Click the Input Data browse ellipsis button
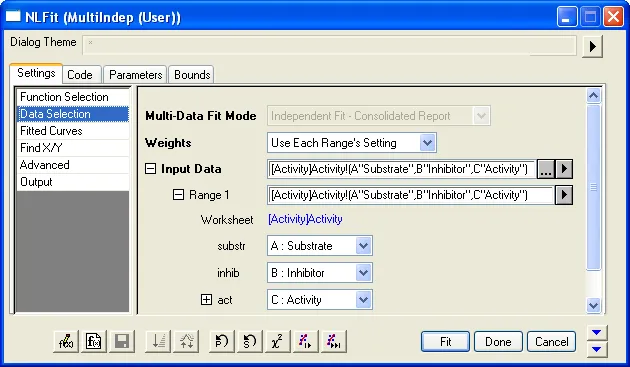This screenshot has width=630, height=367. pyautogui.click(x=546, y=169)
